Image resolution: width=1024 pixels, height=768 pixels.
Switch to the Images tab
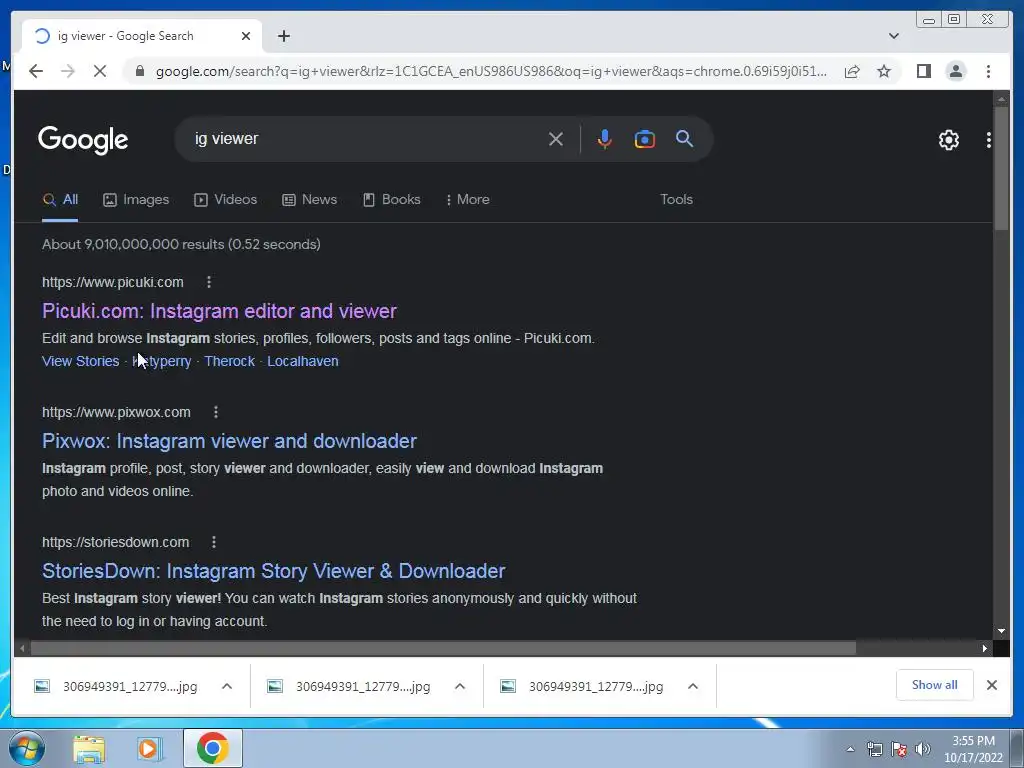pyautogui.click(x=136, y=200)
